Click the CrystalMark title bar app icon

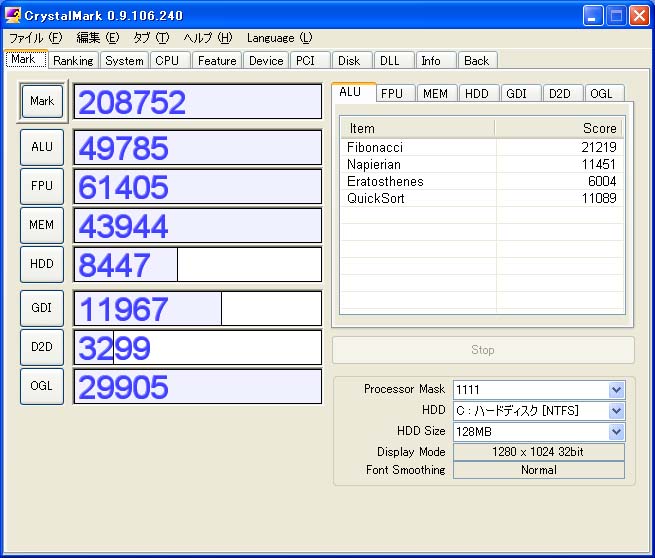point(12,15)
